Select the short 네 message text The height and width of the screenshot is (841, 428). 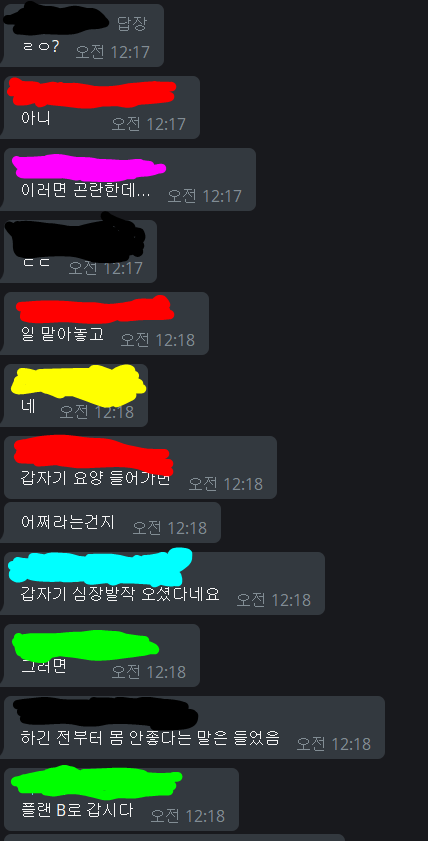pyautogui.click(x=28, y=406)
